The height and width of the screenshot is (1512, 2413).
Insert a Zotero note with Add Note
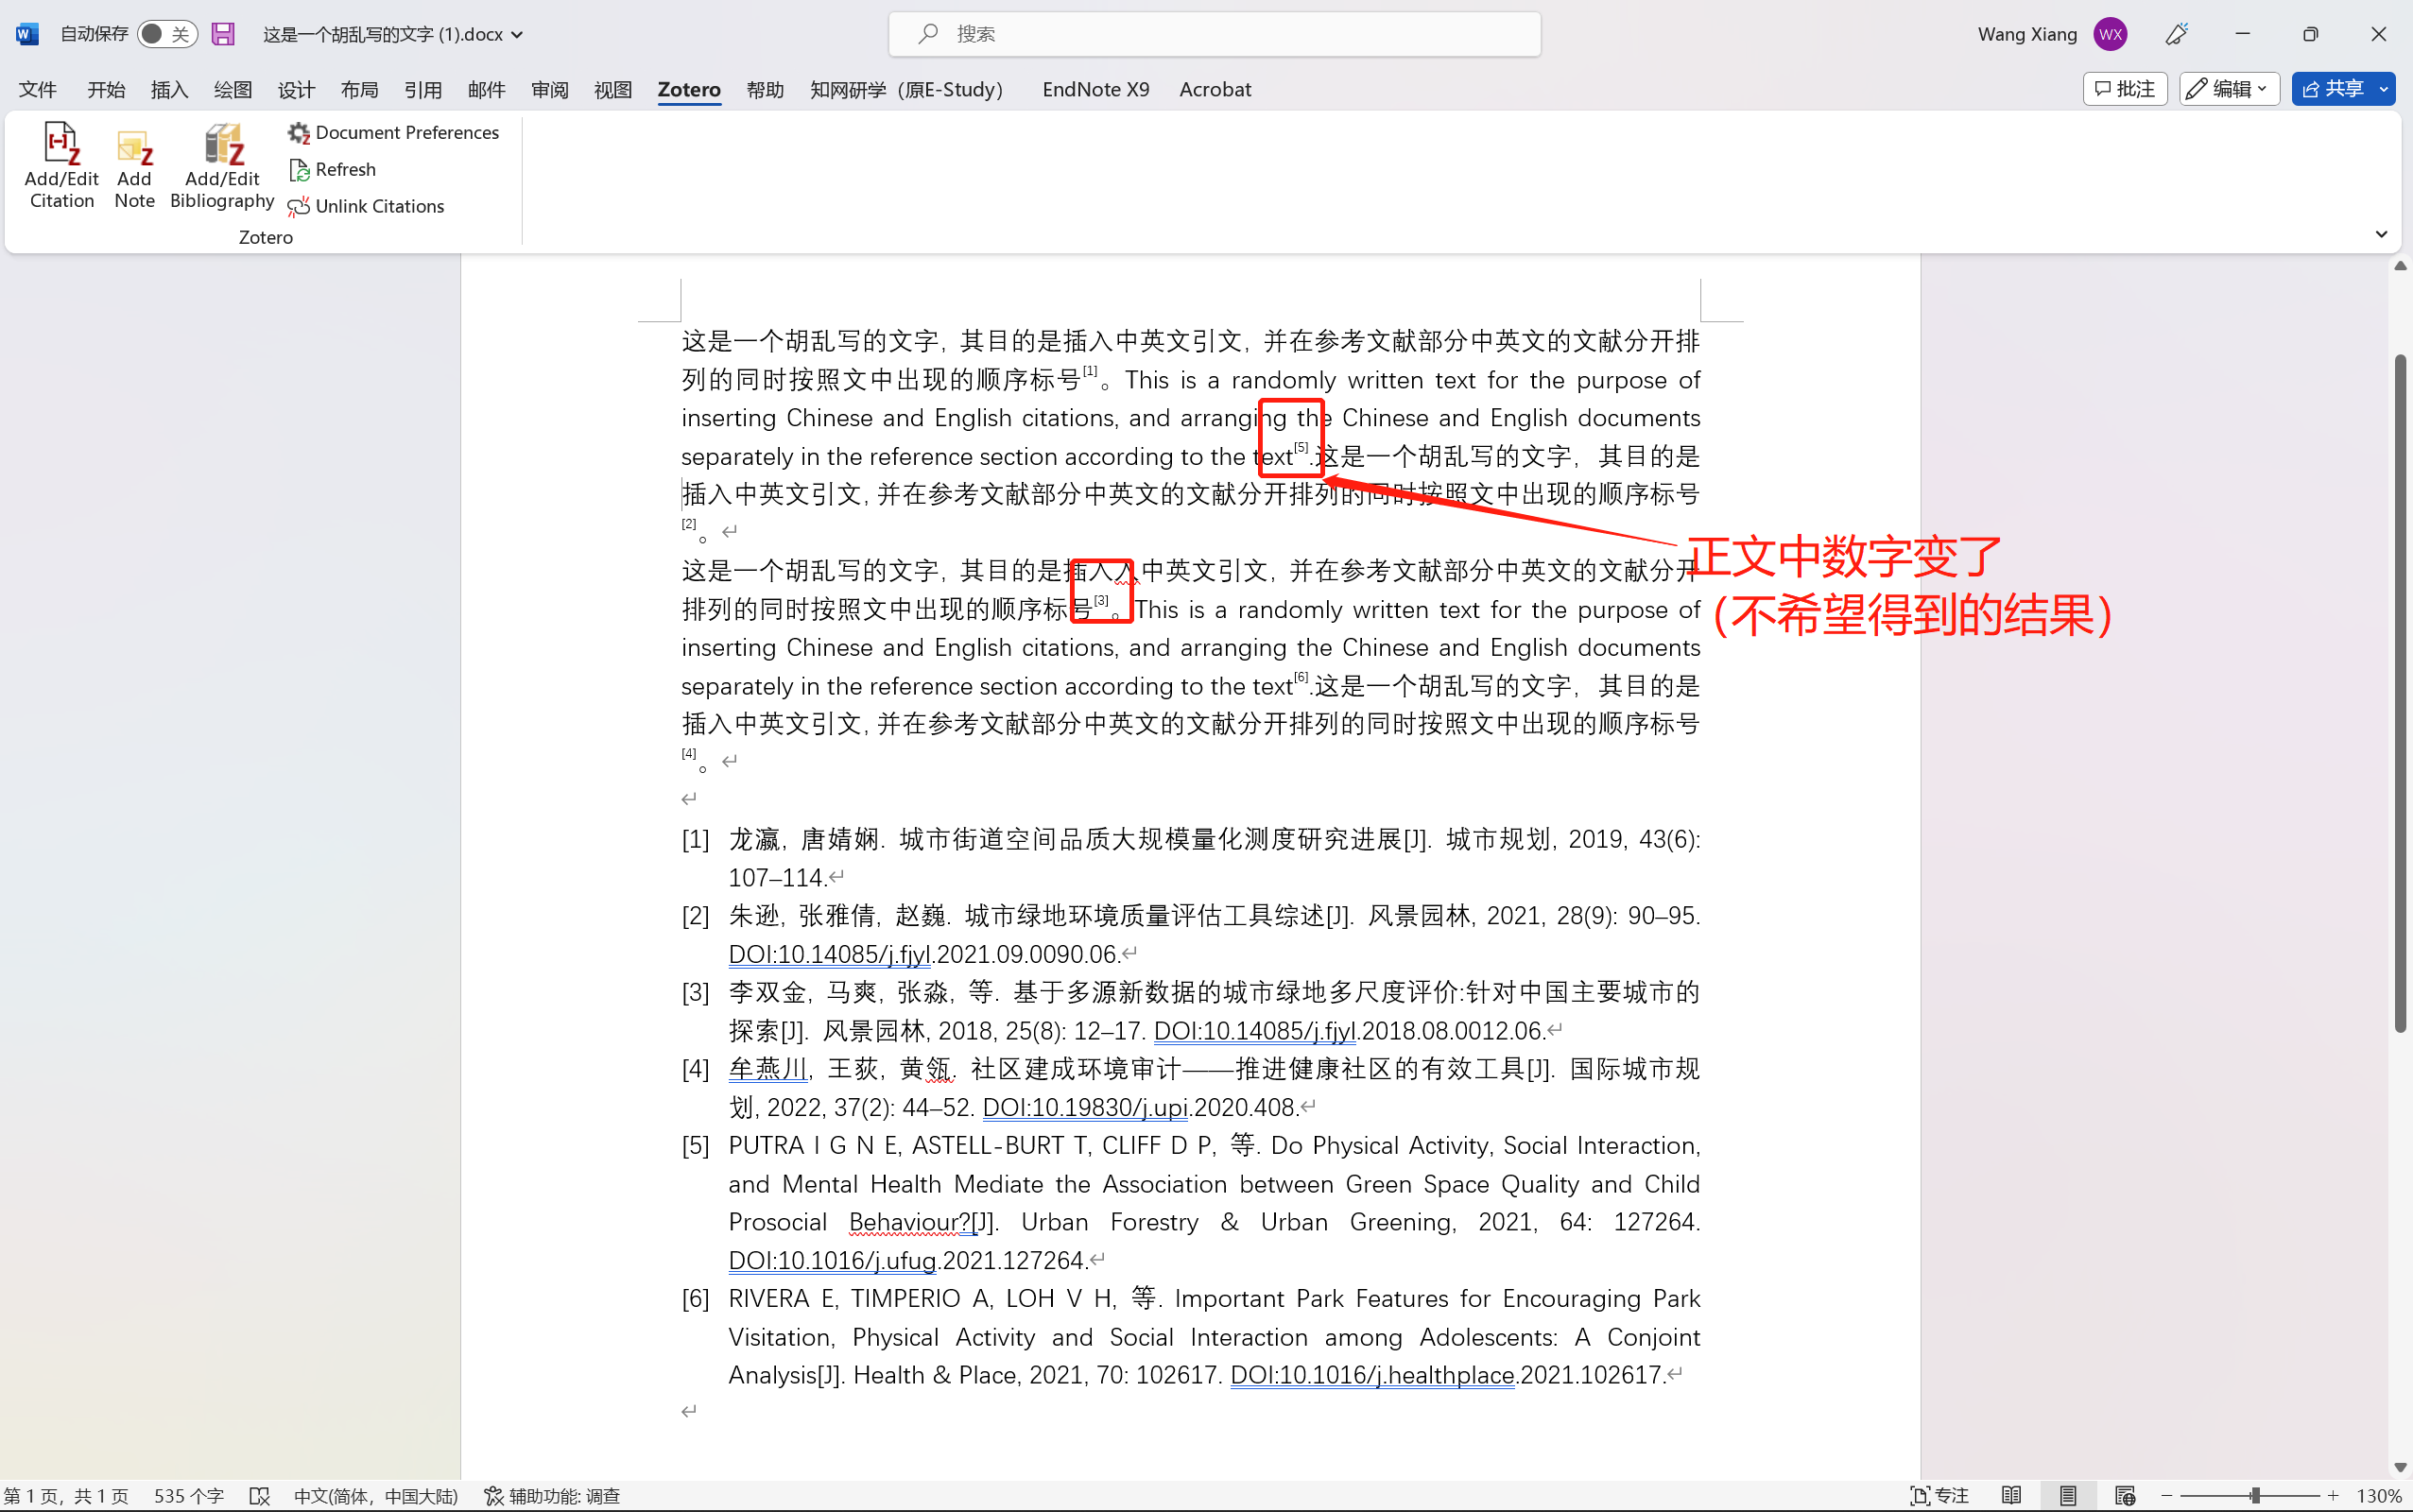tap(134, 166)
